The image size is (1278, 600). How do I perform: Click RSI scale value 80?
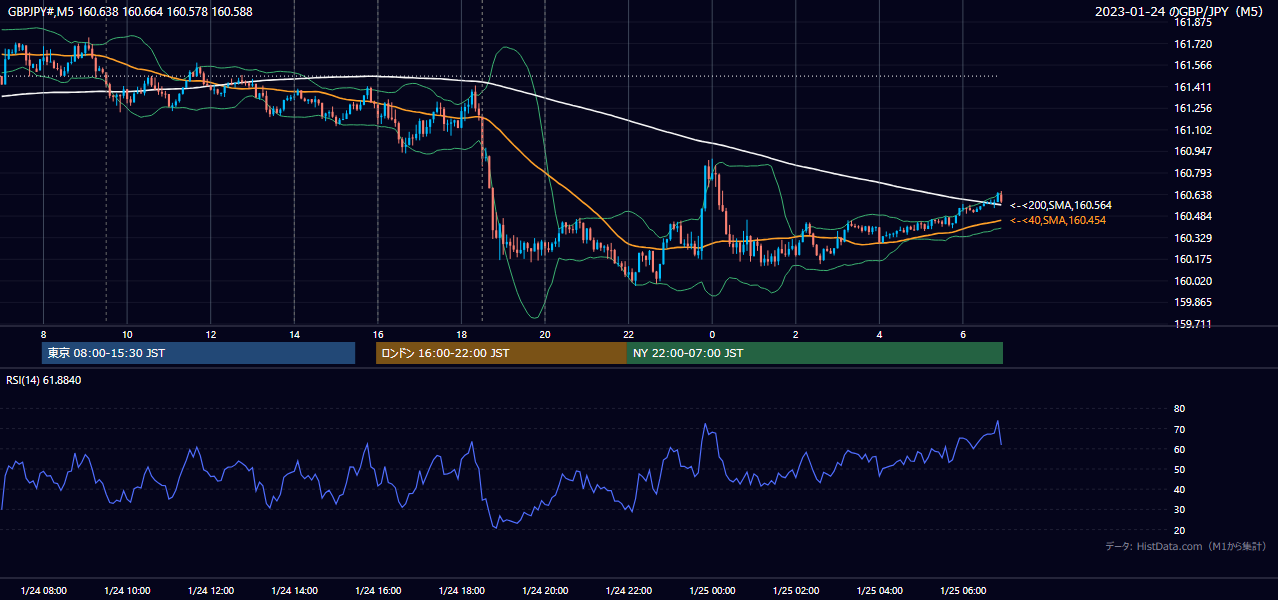point(1179,409)
